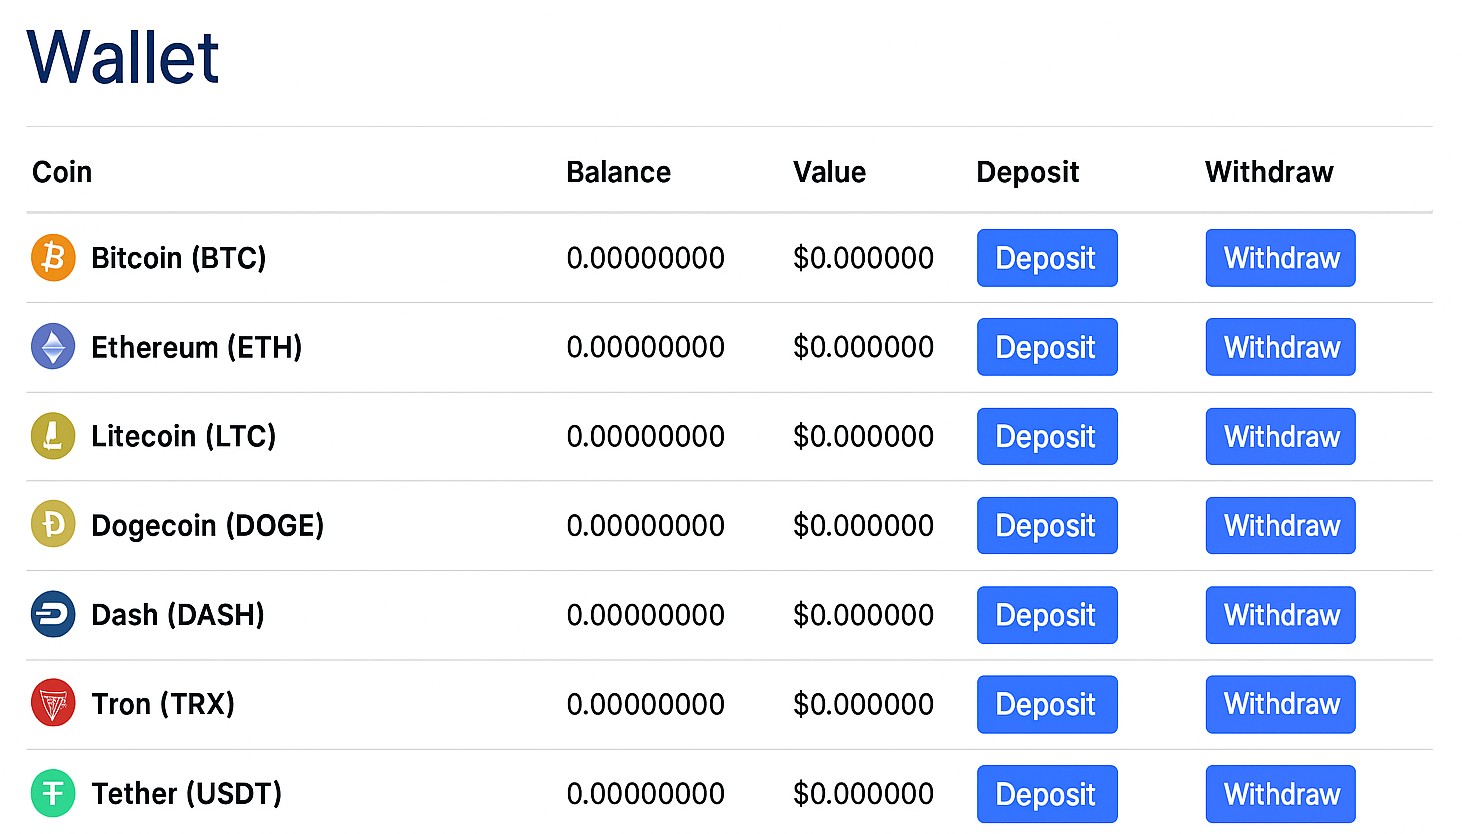Deposit Tether (USDT)
This screenshot has width=1462, height=834.
pos(1047,794)
